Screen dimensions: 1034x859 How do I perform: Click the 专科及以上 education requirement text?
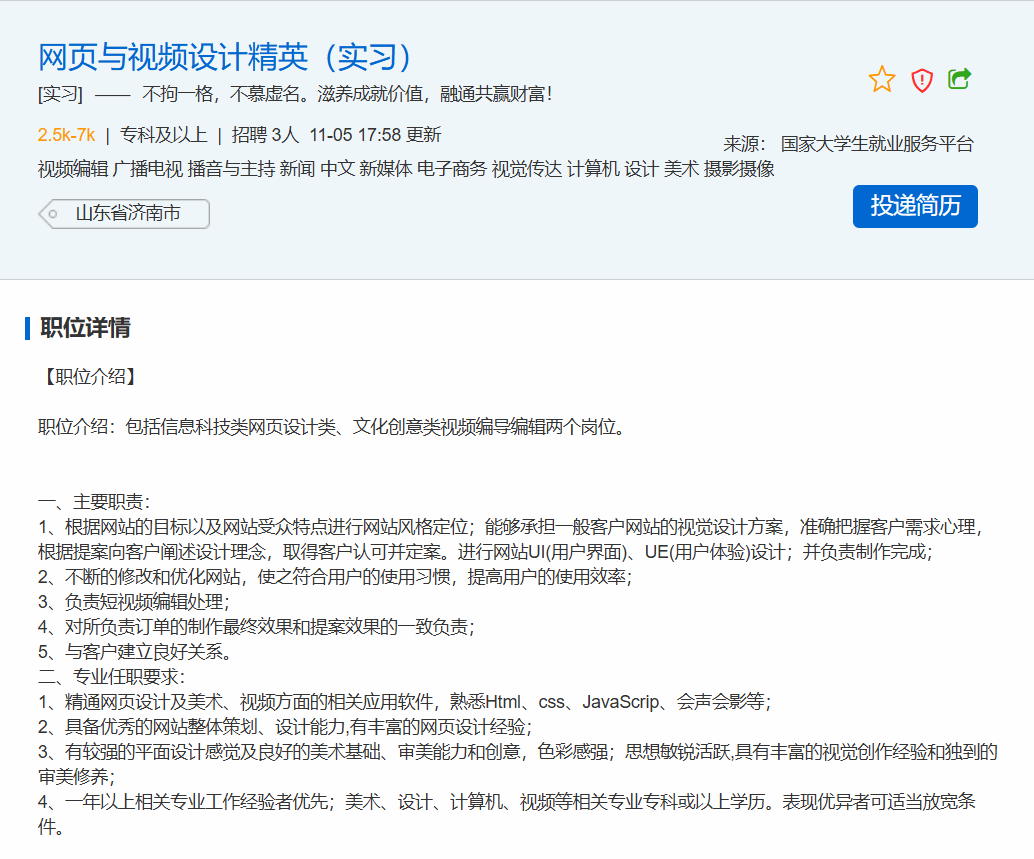click(x=163, y=135)
